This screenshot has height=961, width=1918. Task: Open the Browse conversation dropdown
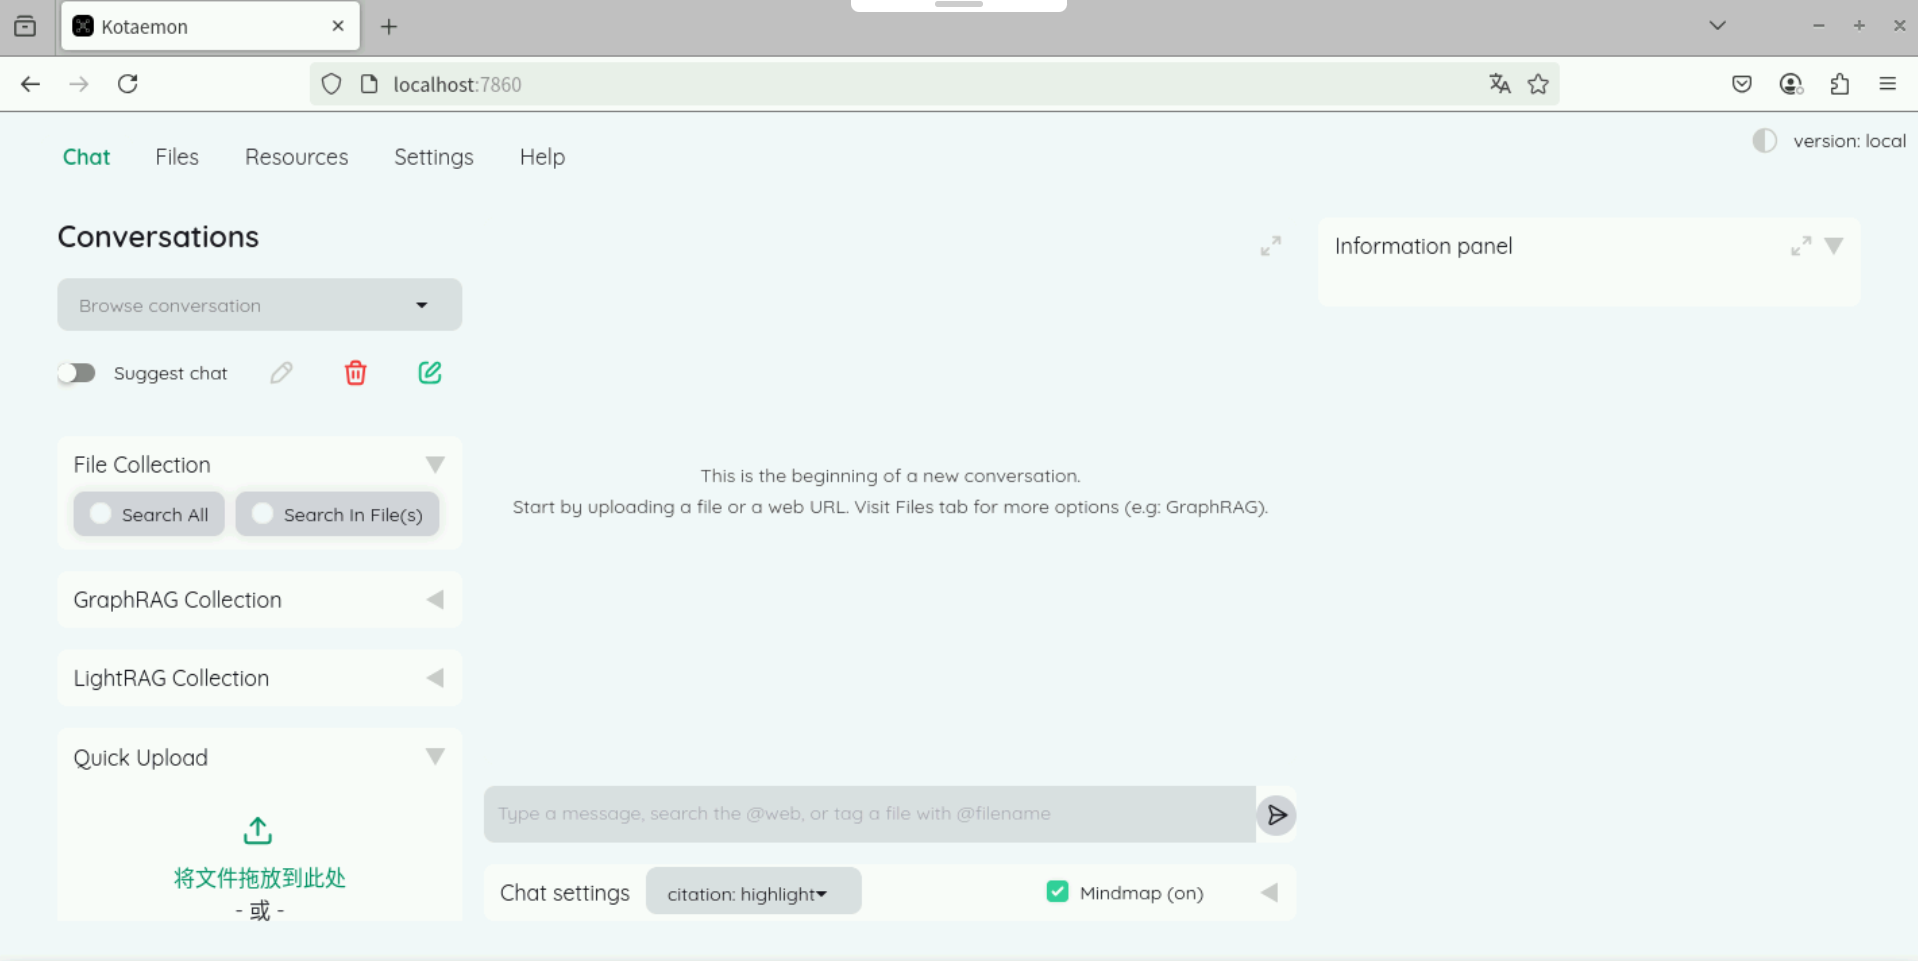259,305
